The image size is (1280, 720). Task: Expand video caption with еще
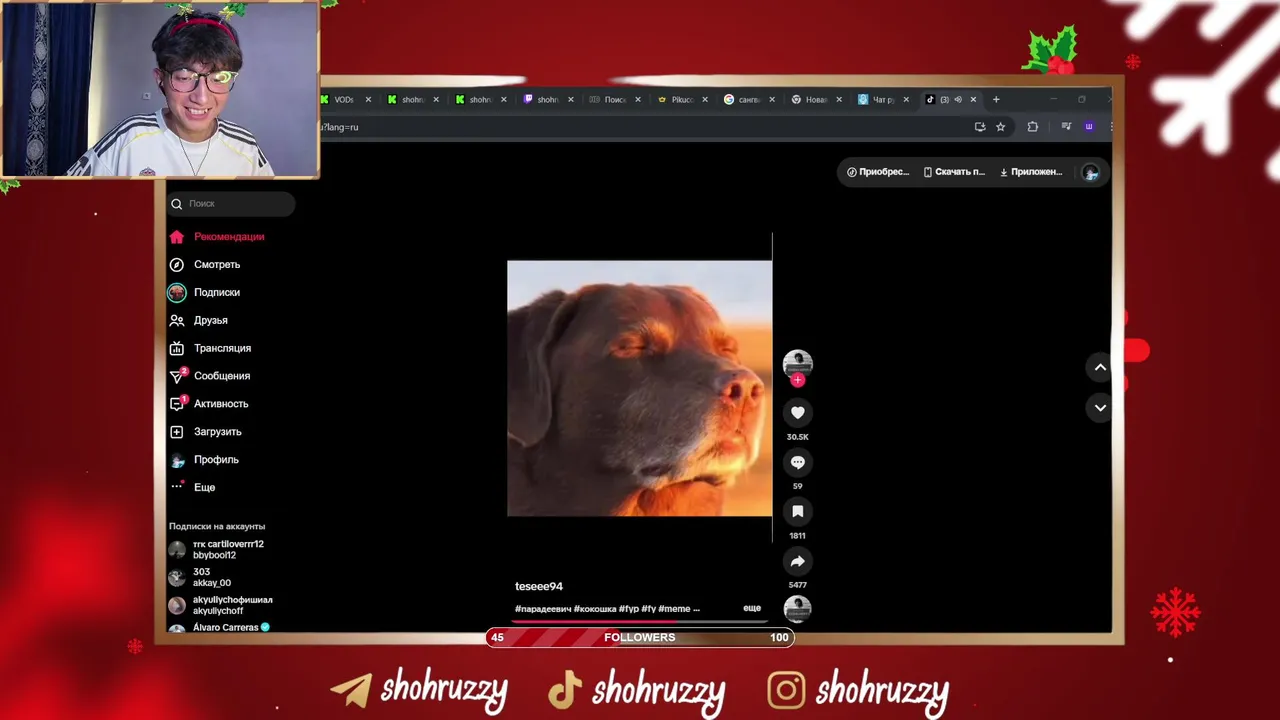[752, 608]
